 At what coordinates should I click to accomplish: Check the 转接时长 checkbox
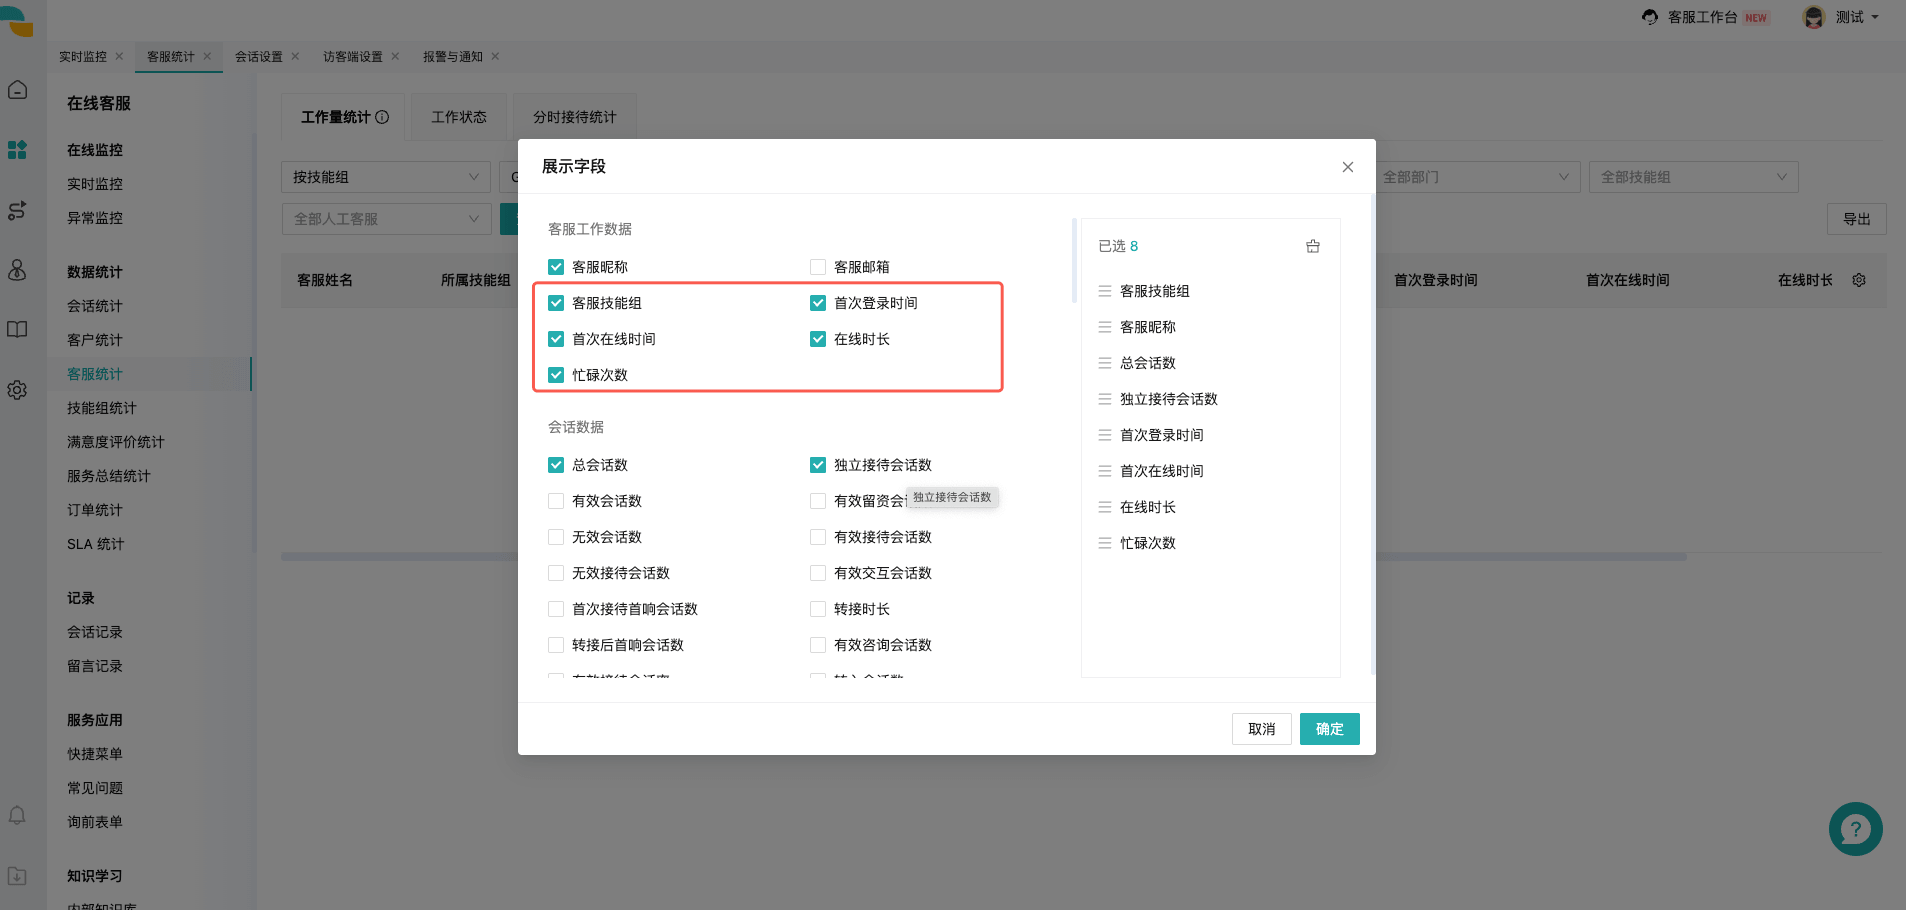pyautogui.click(x=818, y=609)
